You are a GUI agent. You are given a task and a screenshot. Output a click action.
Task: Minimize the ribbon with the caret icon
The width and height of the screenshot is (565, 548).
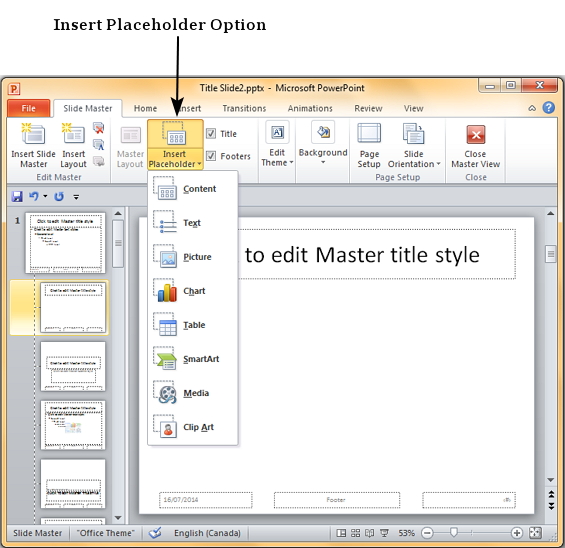click(x=532, y=108)
